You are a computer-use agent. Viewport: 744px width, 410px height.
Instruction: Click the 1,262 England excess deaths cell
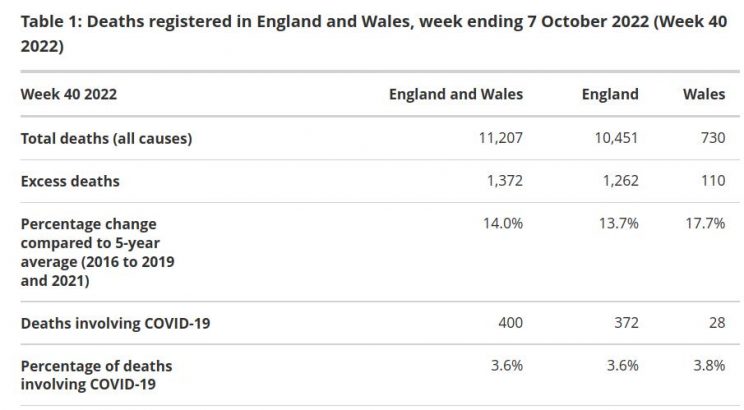click(618, 182)
